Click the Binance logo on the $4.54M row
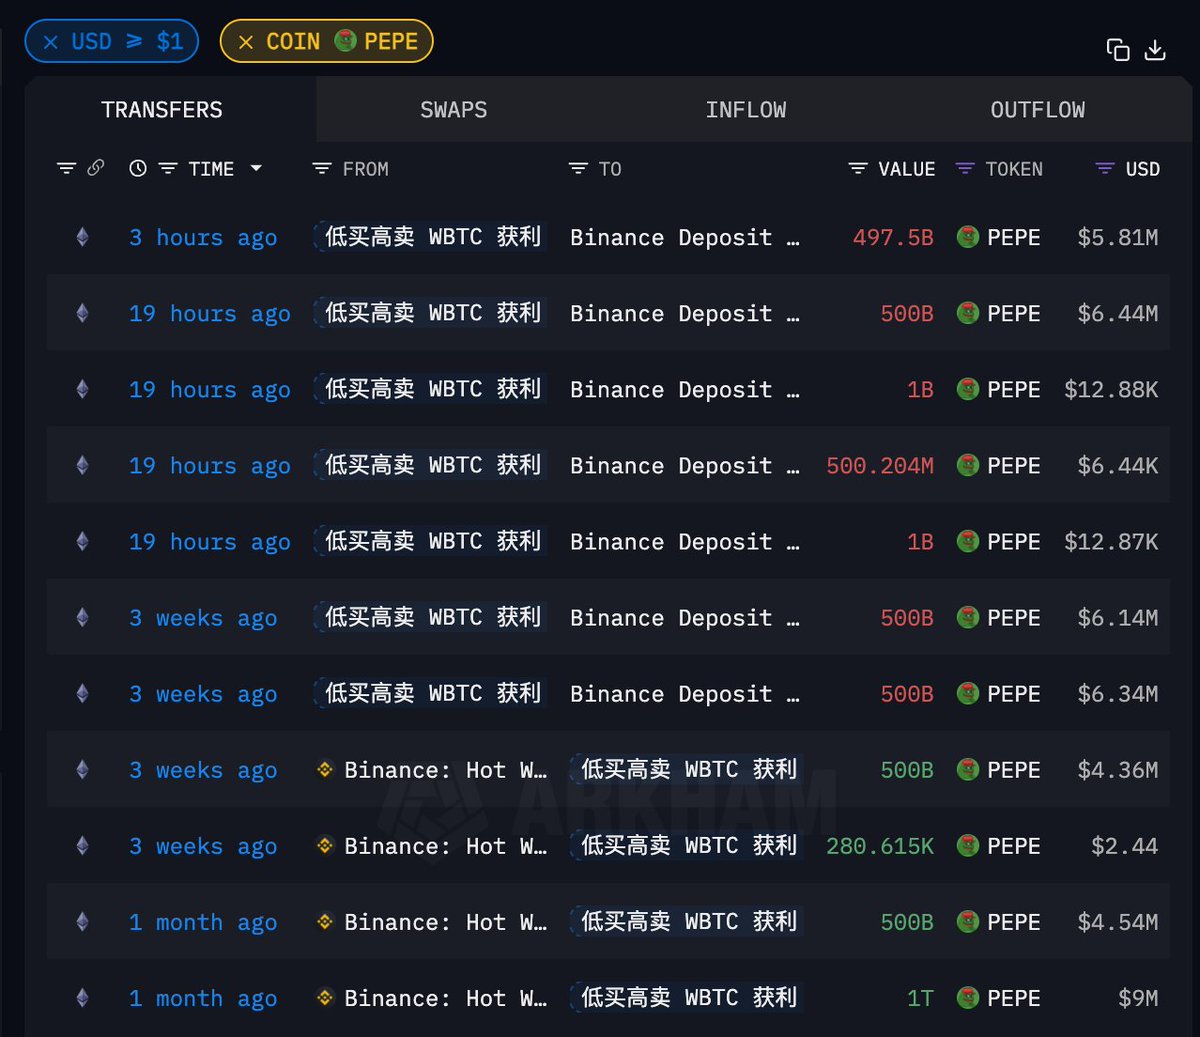 point(325,921)
